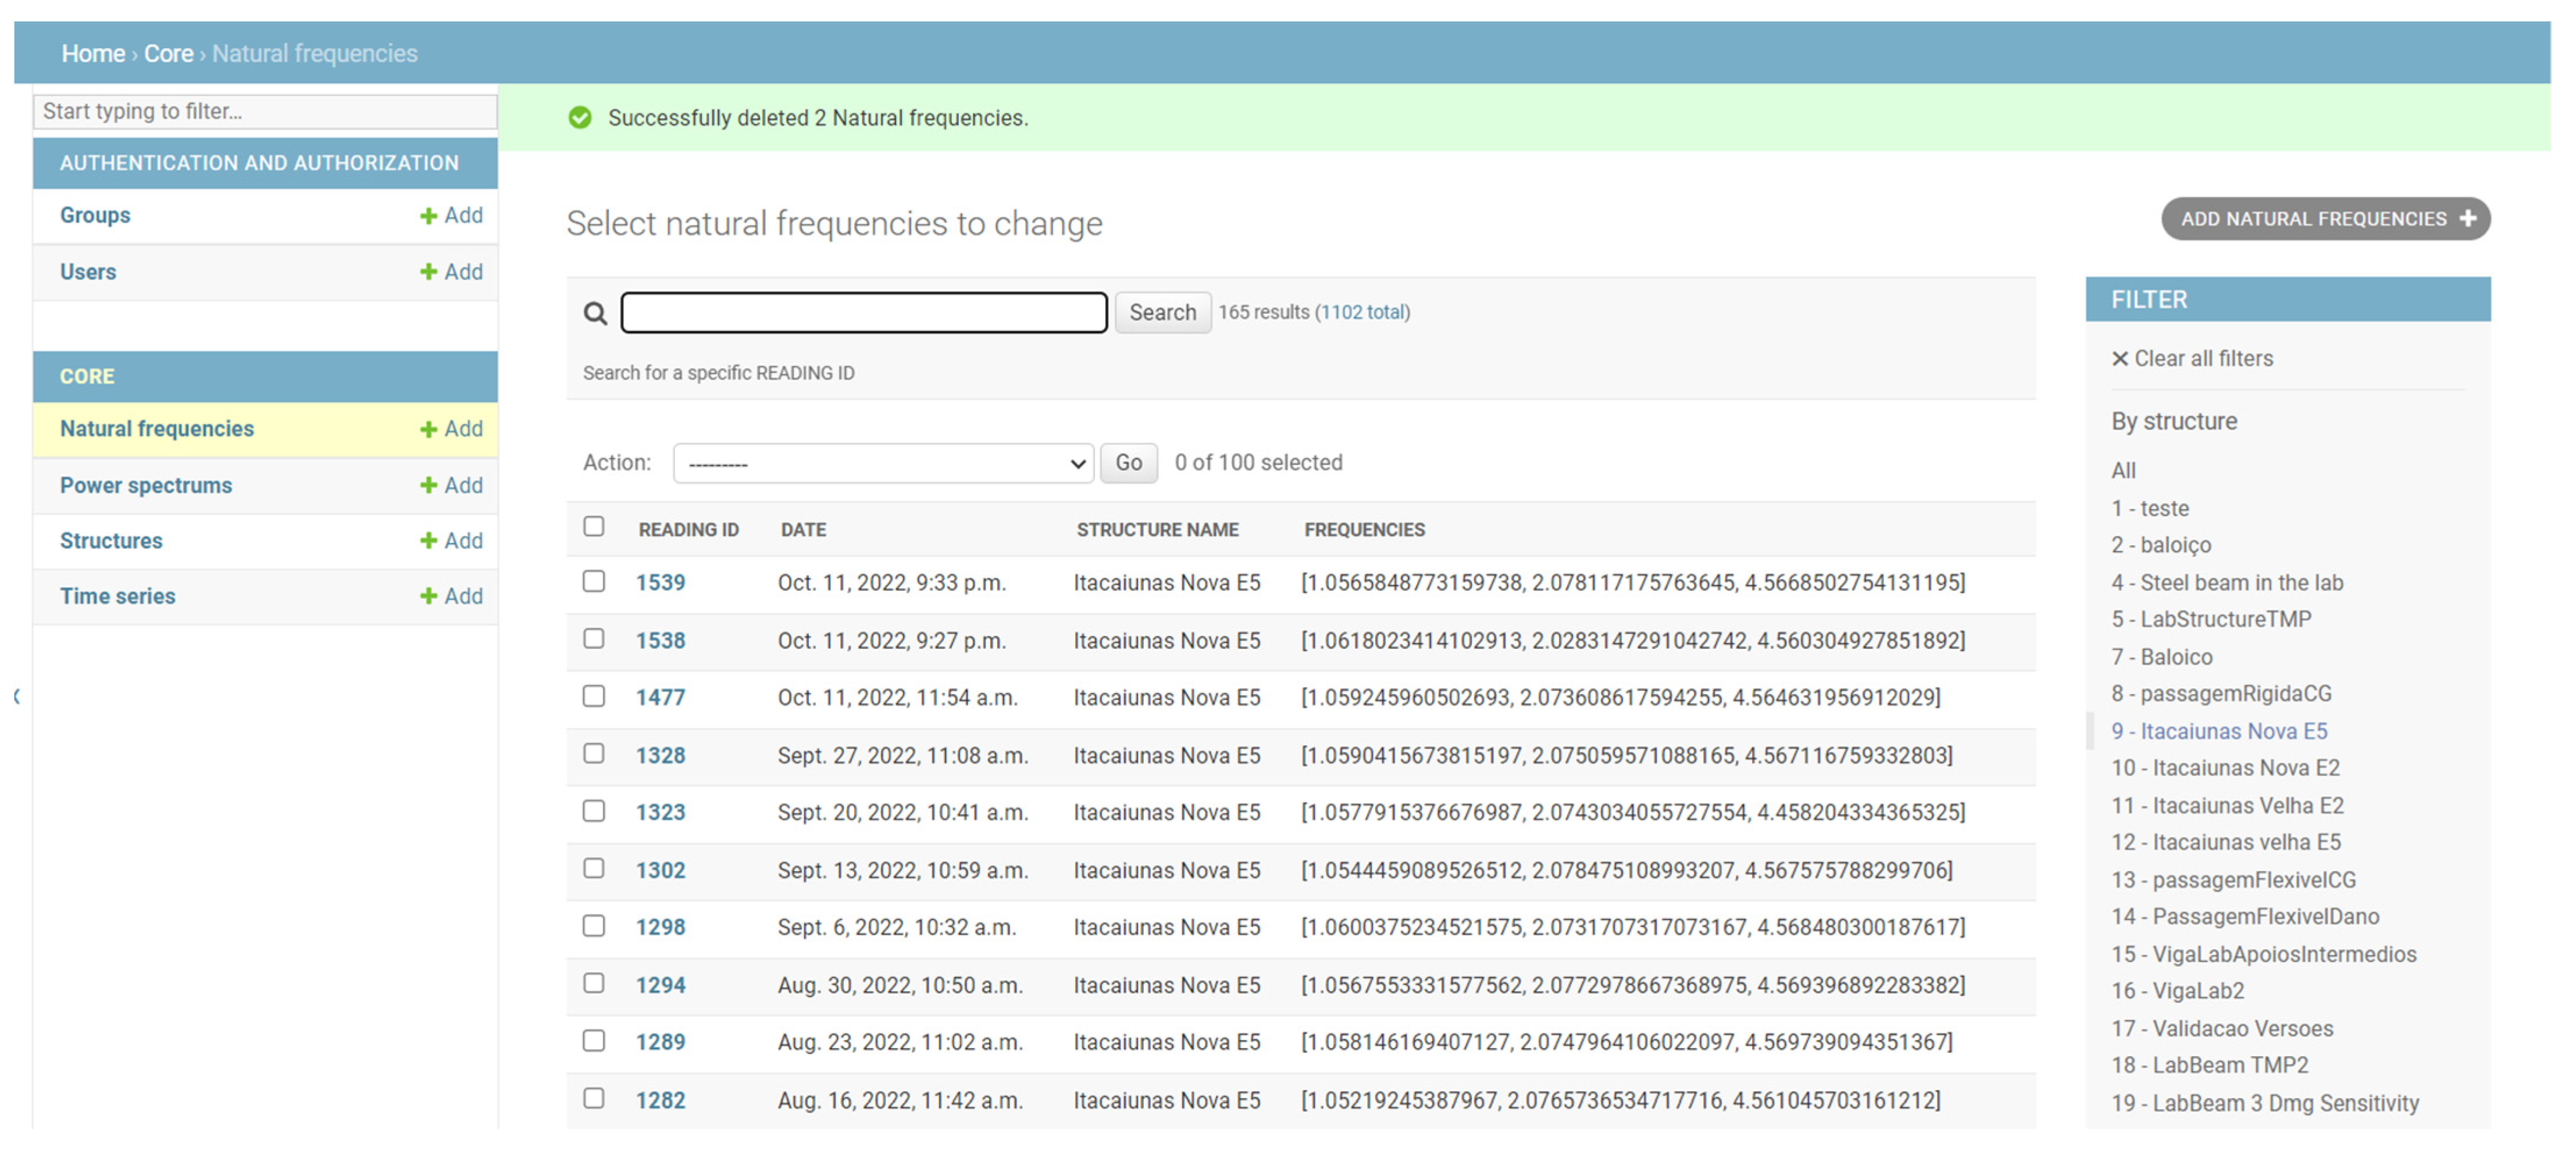Collapse sidebar using left edge arrow
Viewport: 2576px width, 1155px height.
tap(17, 697)
